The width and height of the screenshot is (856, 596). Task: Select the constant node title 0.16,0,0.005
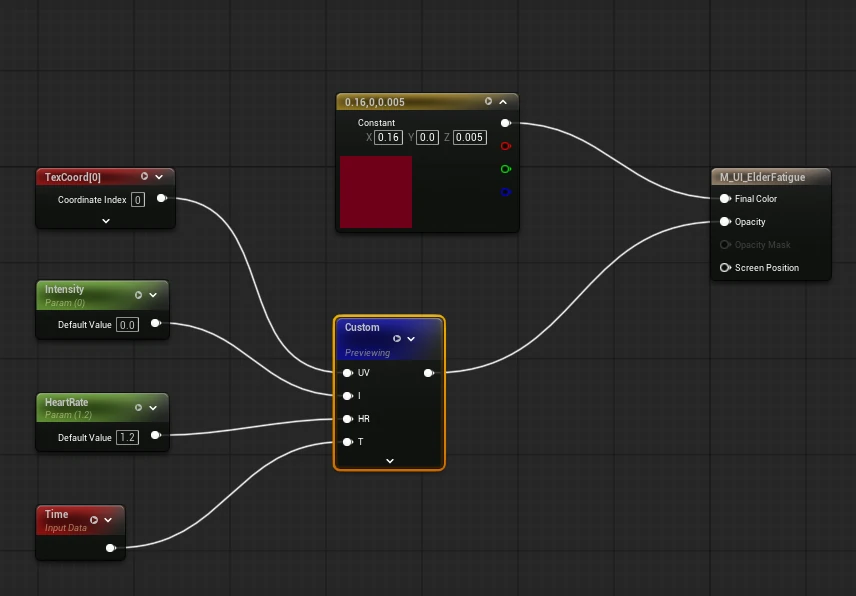[374, 102]
